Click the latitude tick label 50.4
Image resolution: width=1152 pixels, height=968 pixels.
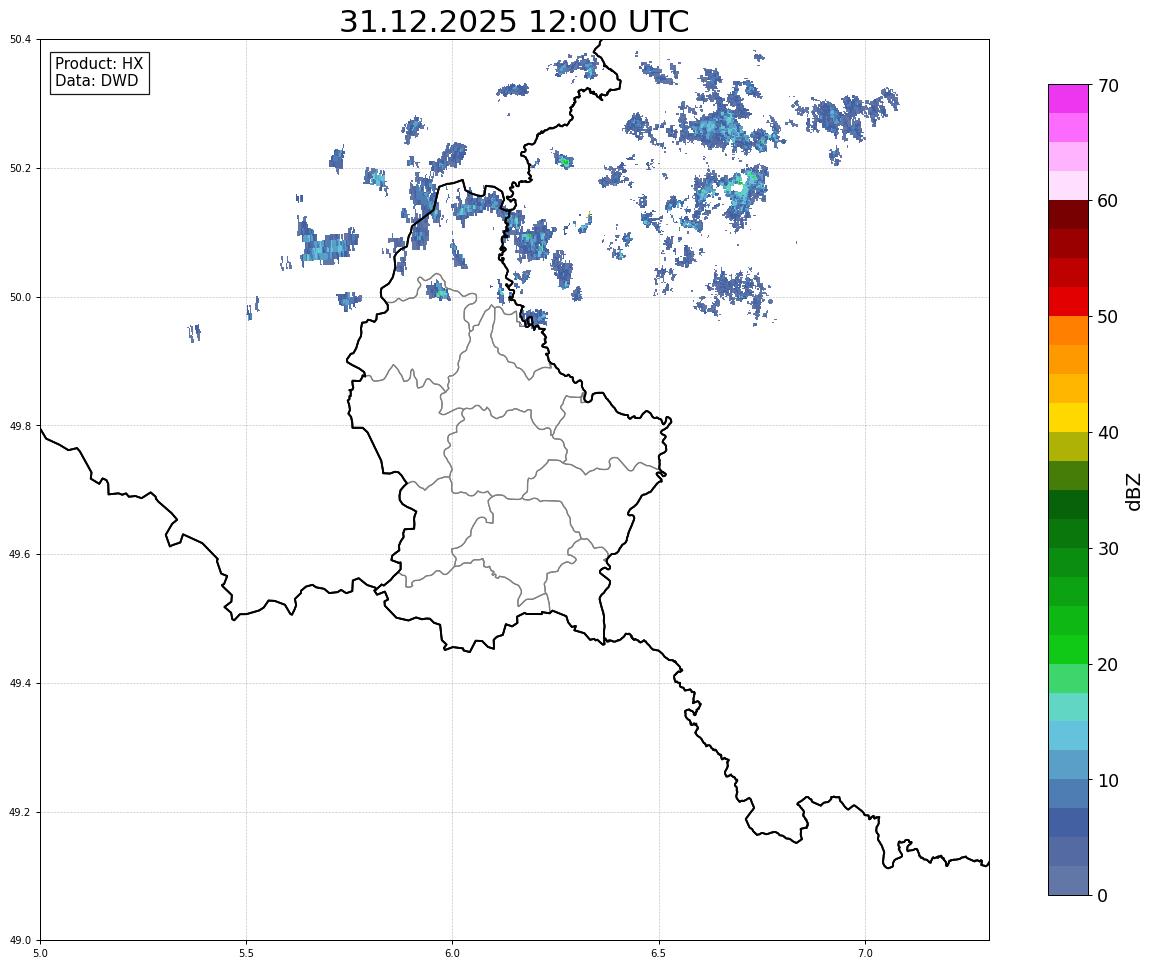pos(20,40)
